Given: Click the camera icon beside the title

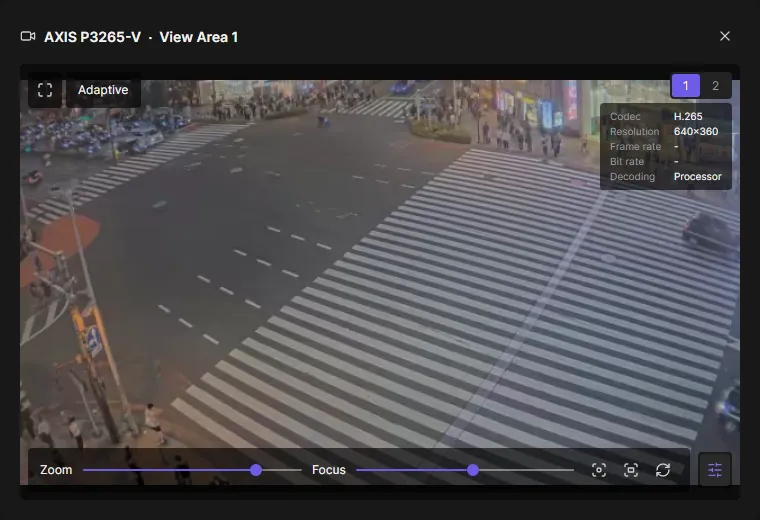Looking at the screenshot, I should 28,36.
